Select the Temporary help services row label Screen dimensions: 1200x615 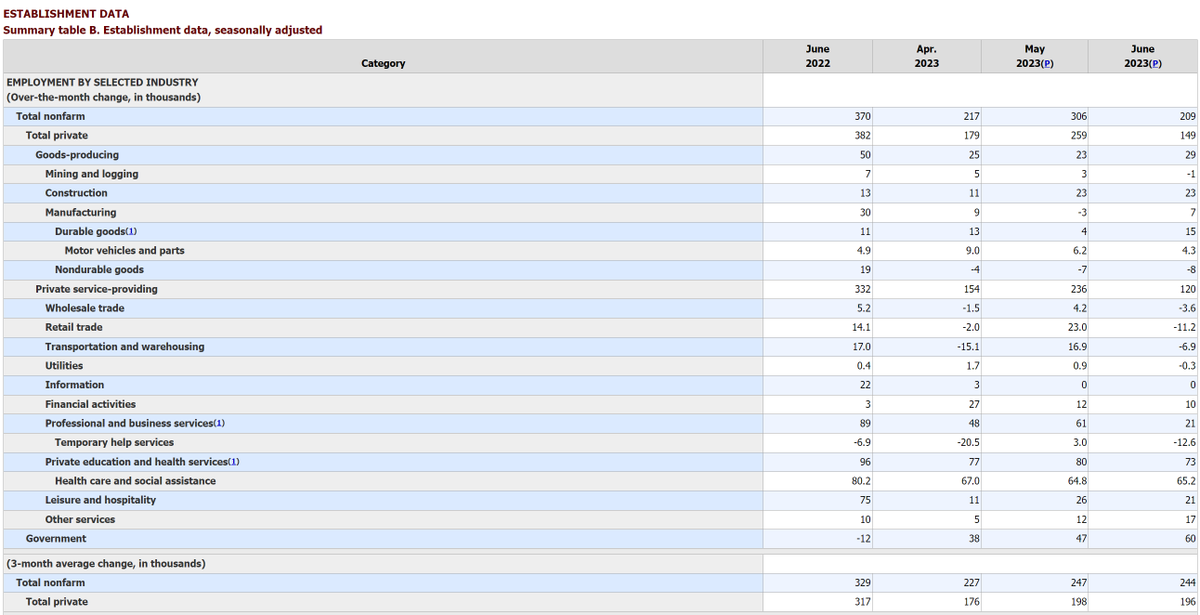click(x=114, y=443)
